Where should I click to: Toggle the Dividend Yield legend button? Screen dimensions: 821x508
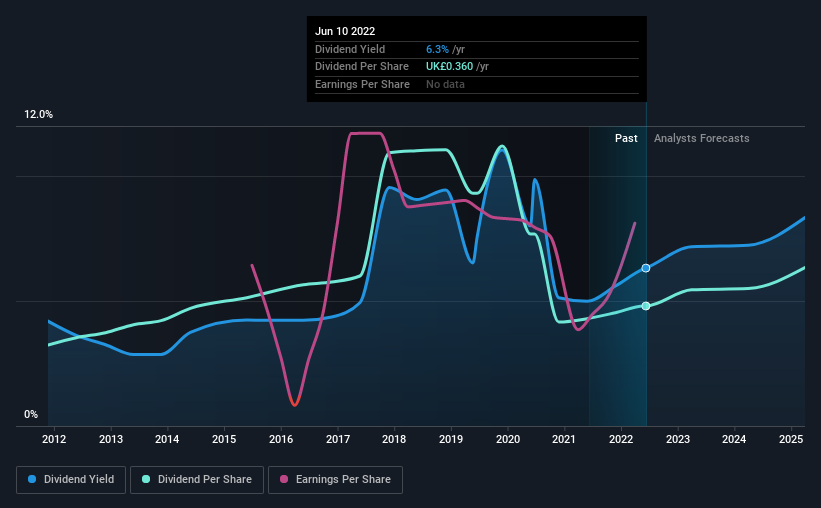click(x=71, y=480)
